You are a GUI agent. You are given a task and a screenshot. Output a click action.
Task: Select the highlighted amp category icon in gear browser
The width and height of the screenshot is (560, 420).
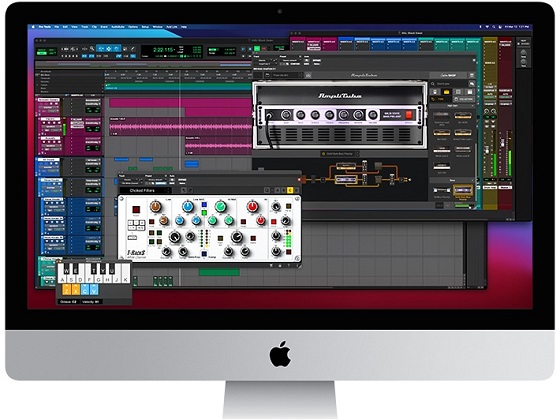tap(446, 92)
